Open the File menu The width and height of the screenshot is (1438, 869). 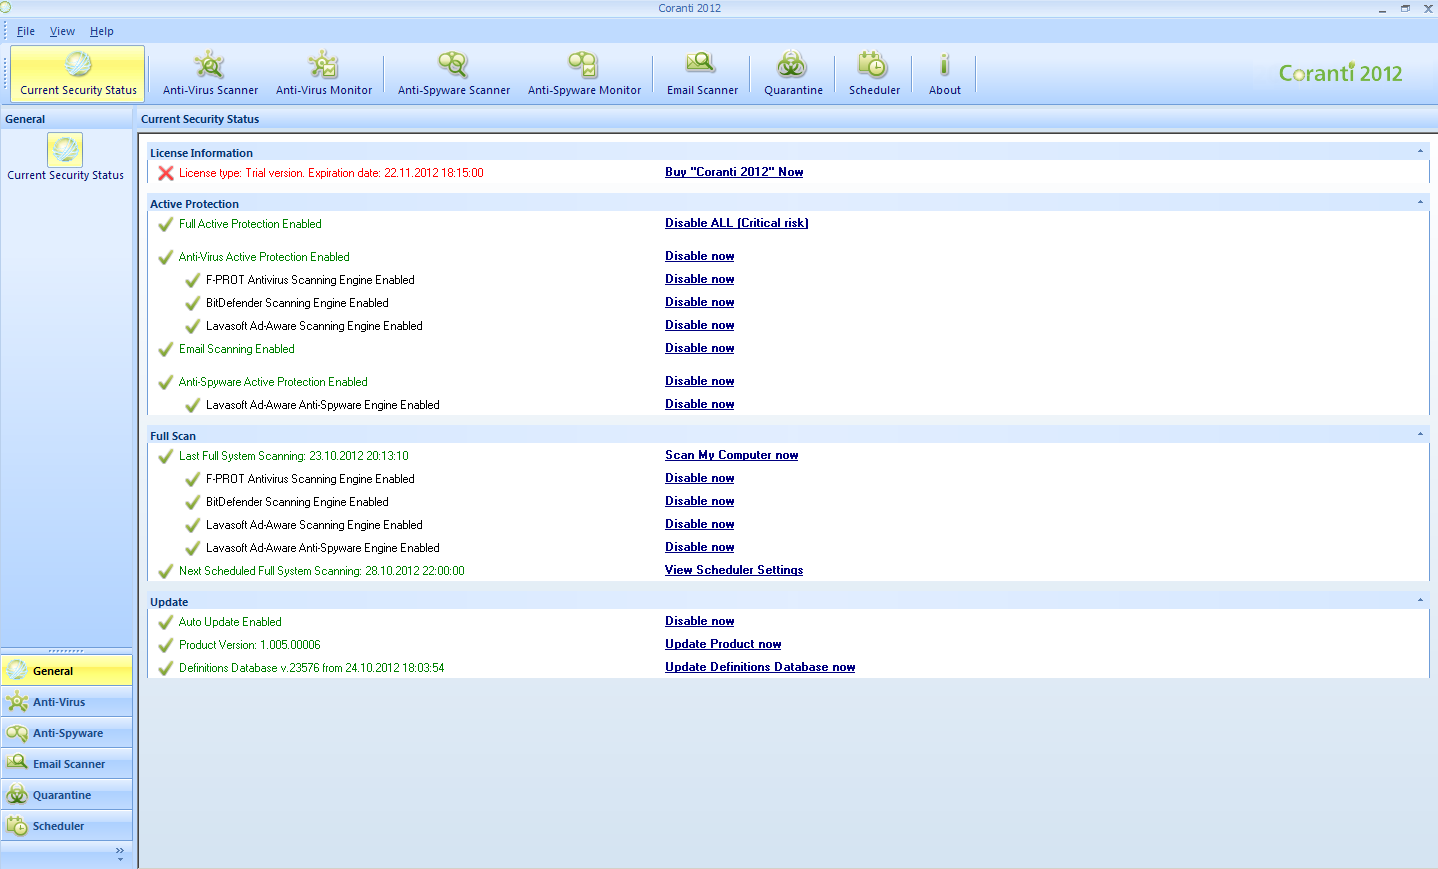tap(26, 31)
